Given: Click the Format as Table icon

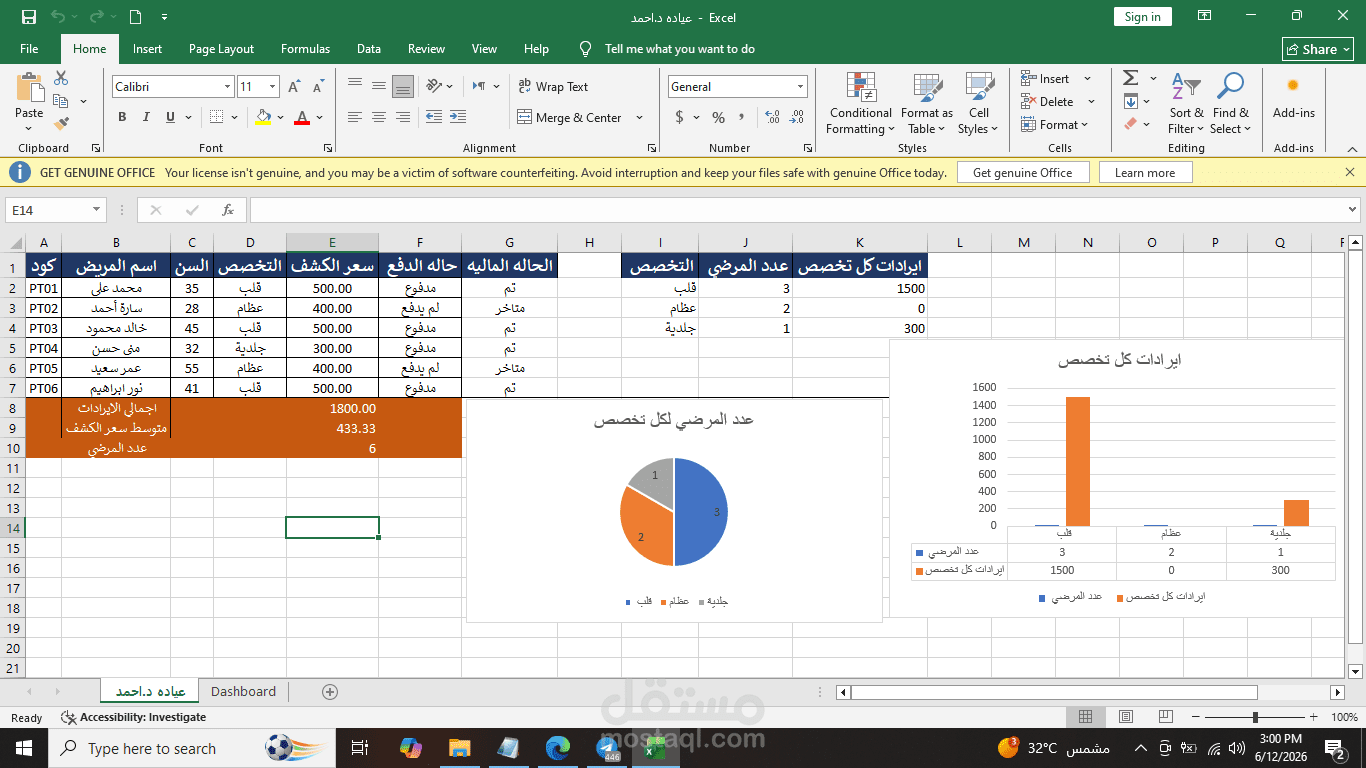Looking at the screenshot, I should point(926,104).
